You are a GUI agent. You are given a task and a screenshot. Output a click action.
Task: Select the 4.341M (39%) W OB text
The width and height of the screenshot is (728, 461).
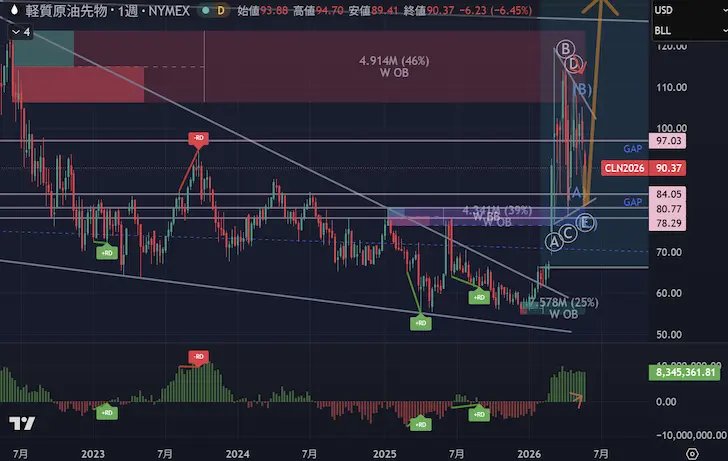[497, 216]
